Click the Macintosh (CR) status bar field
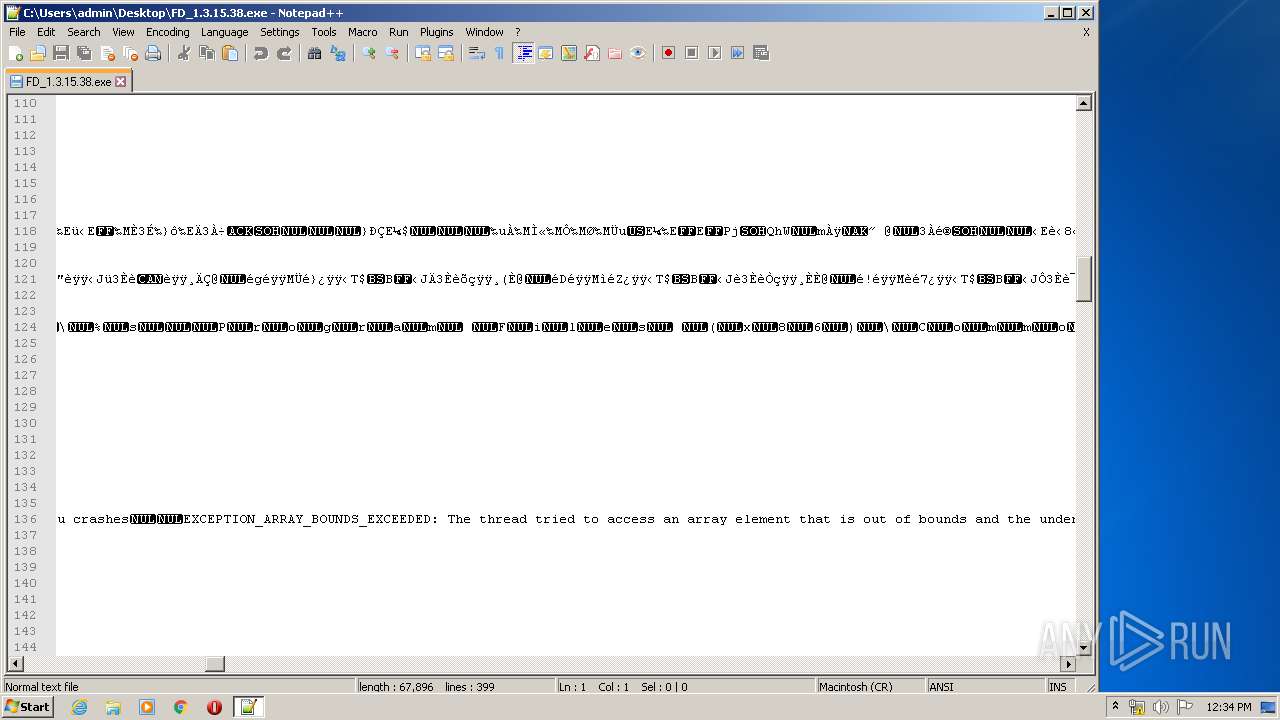1280x720 pixels. (870, 687)
